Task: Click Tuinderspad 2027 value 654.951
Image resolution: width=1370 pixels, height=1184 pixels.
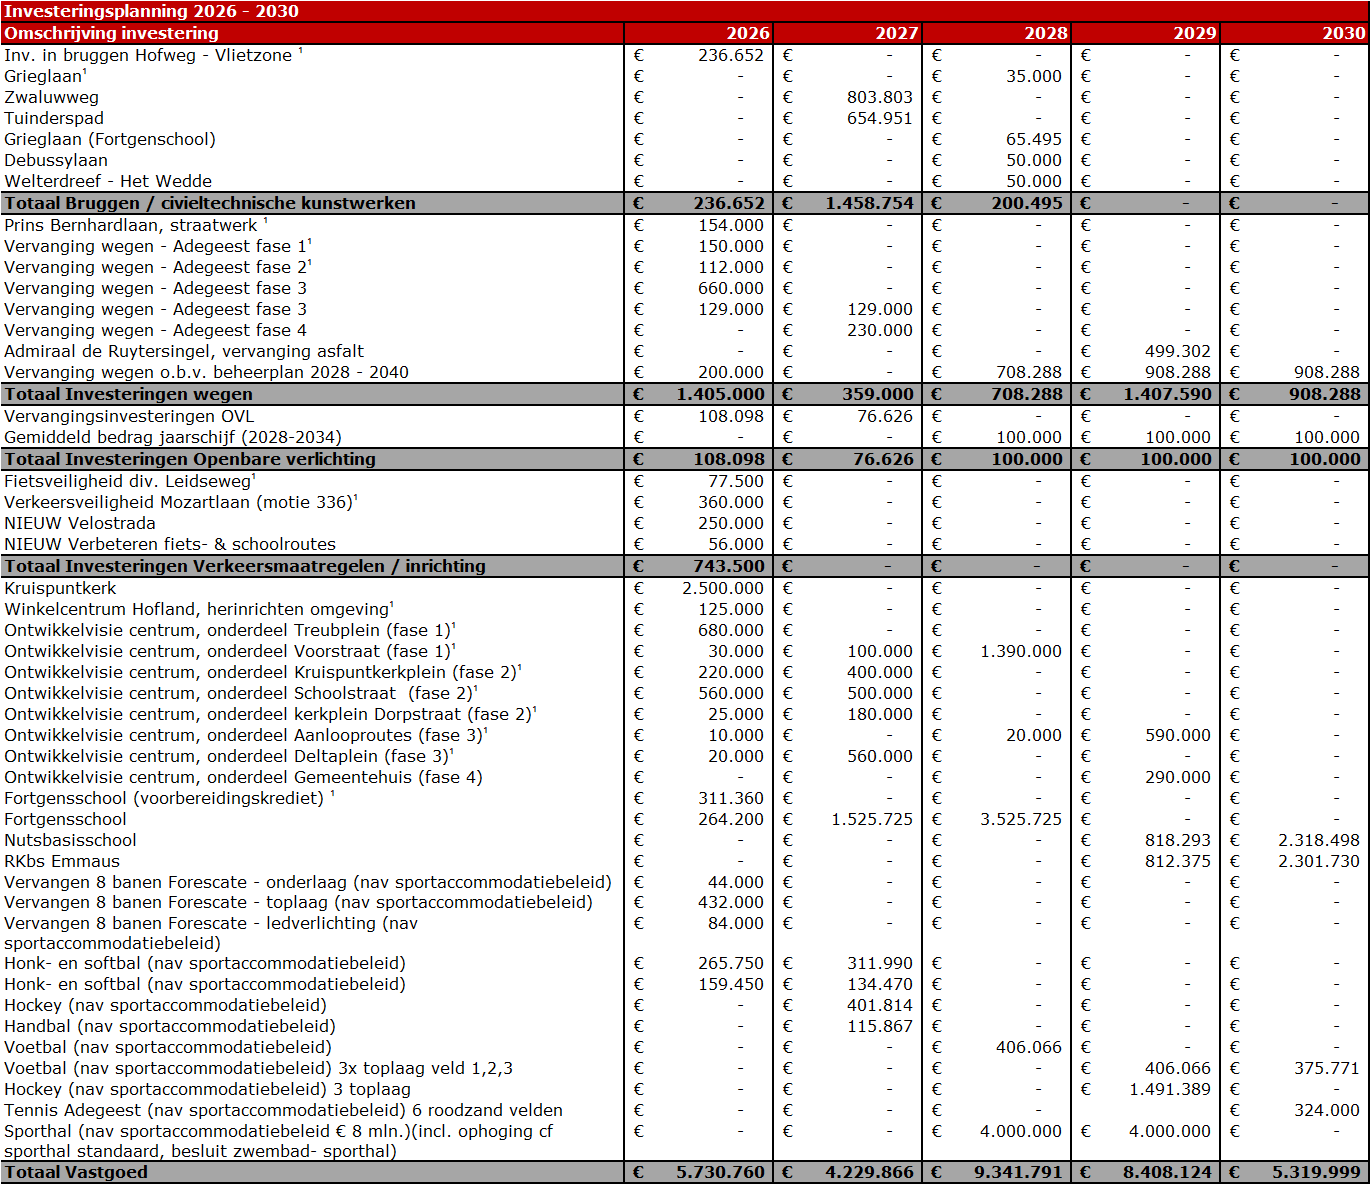Action: click(x=879, y=118)
